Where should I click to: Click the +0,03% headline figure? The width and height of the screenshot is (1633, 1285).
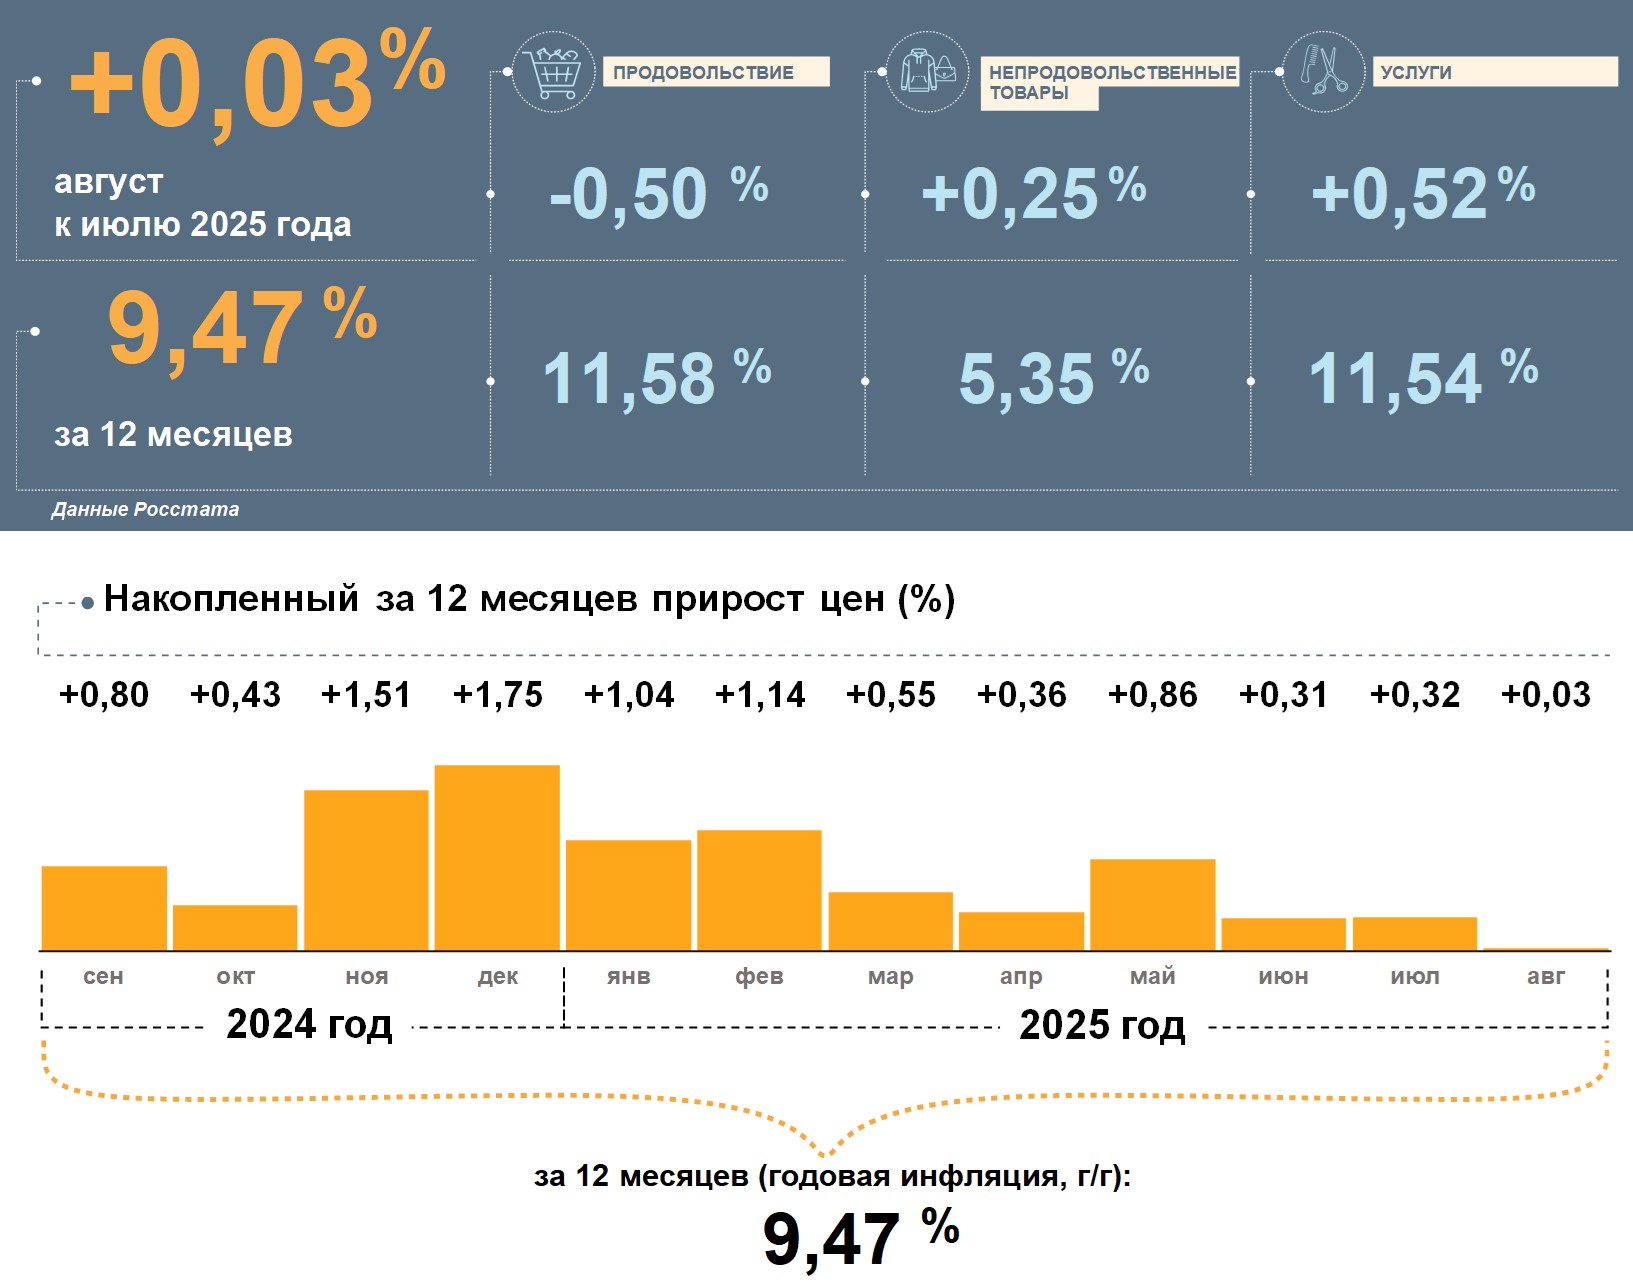coord(256,84)
